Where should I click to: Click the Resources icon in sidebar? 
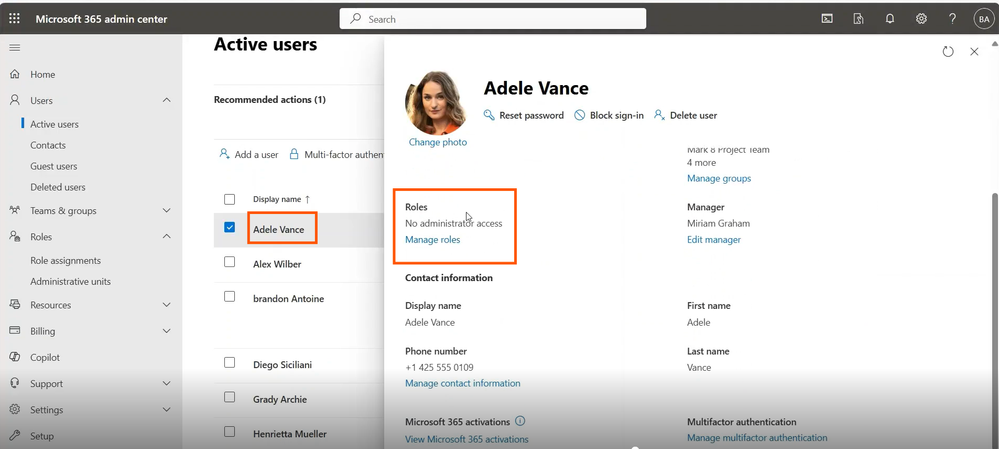(x=15, y=304)
